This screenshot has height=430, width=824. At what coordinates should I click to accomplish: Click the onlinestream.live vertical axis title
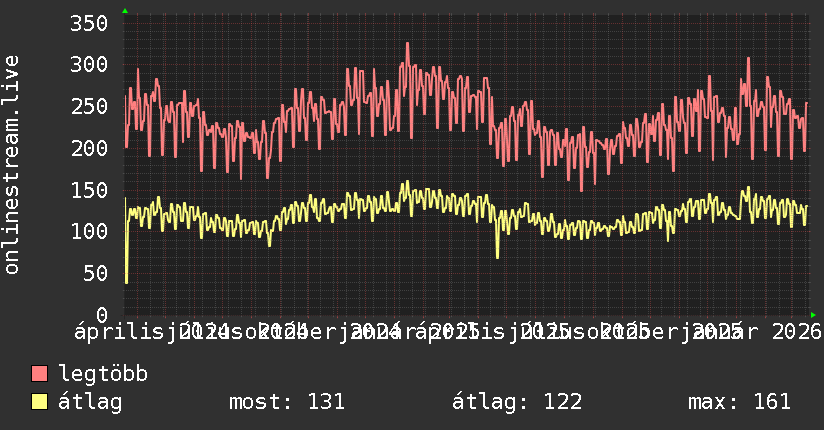tap(11, 165)
